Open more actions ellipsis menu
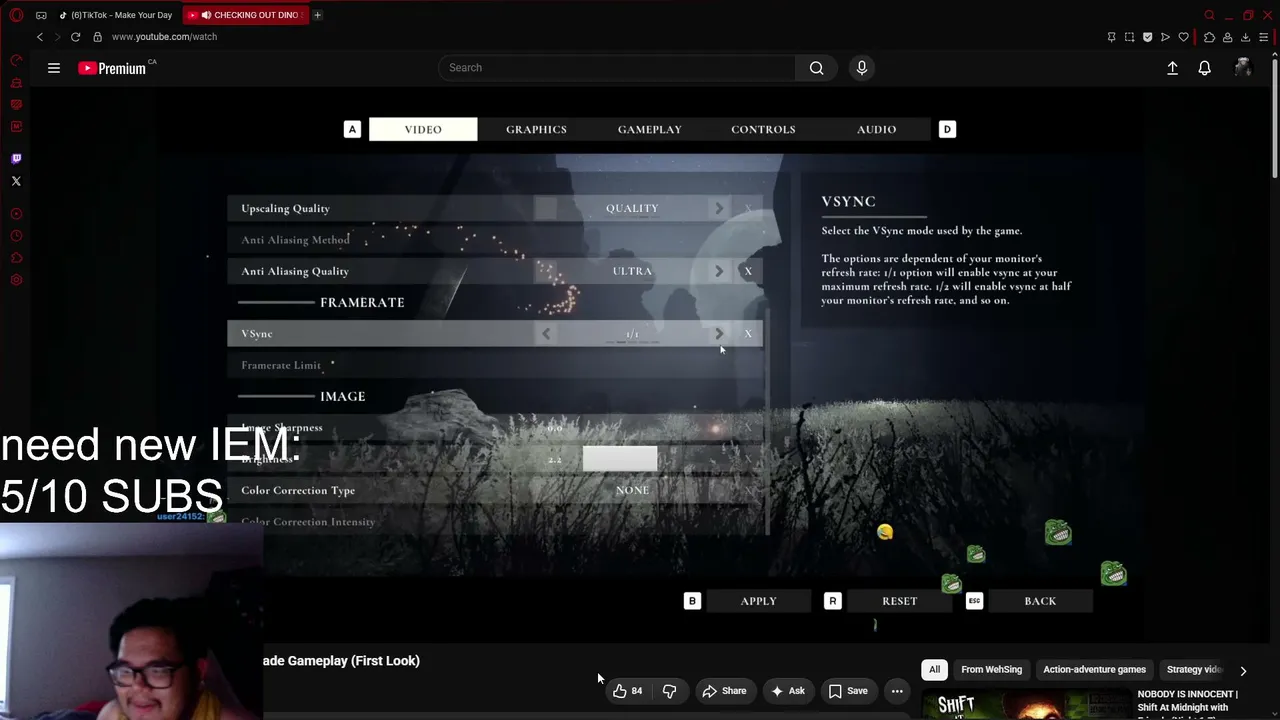 click(x=897, y=691)
